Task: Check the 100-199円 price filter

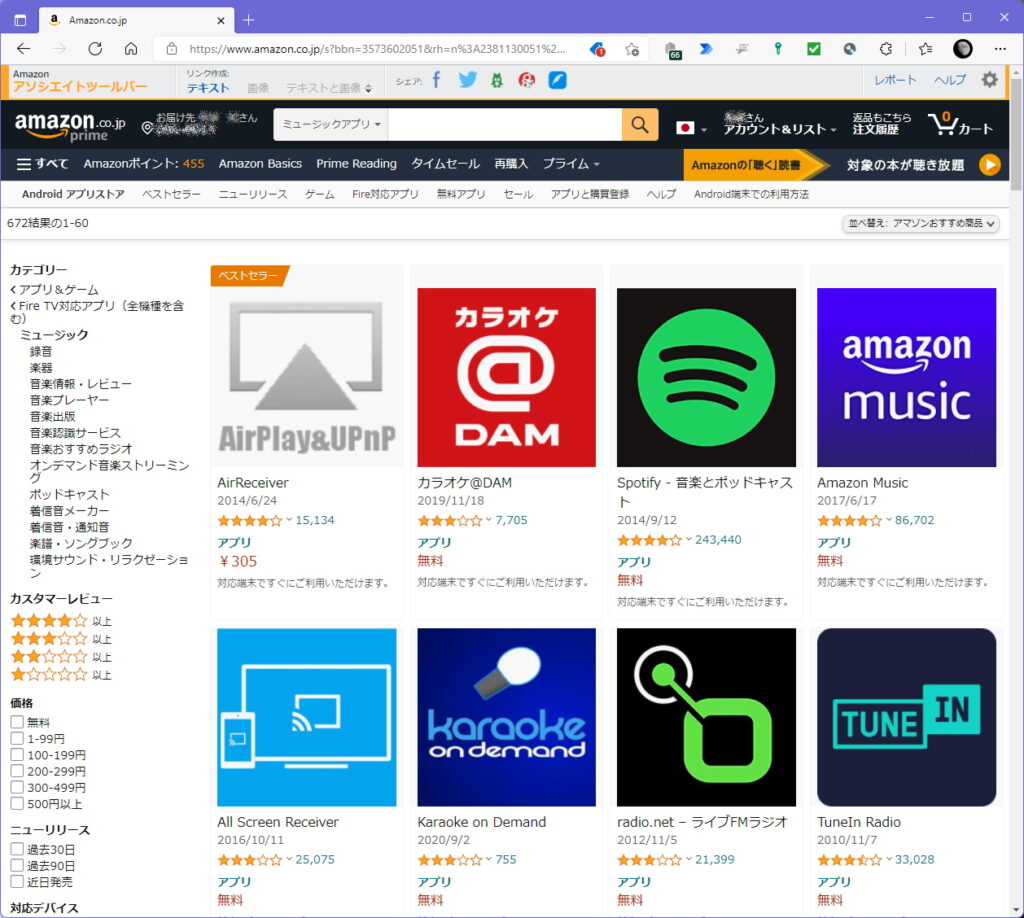Action: coord(17,755)
